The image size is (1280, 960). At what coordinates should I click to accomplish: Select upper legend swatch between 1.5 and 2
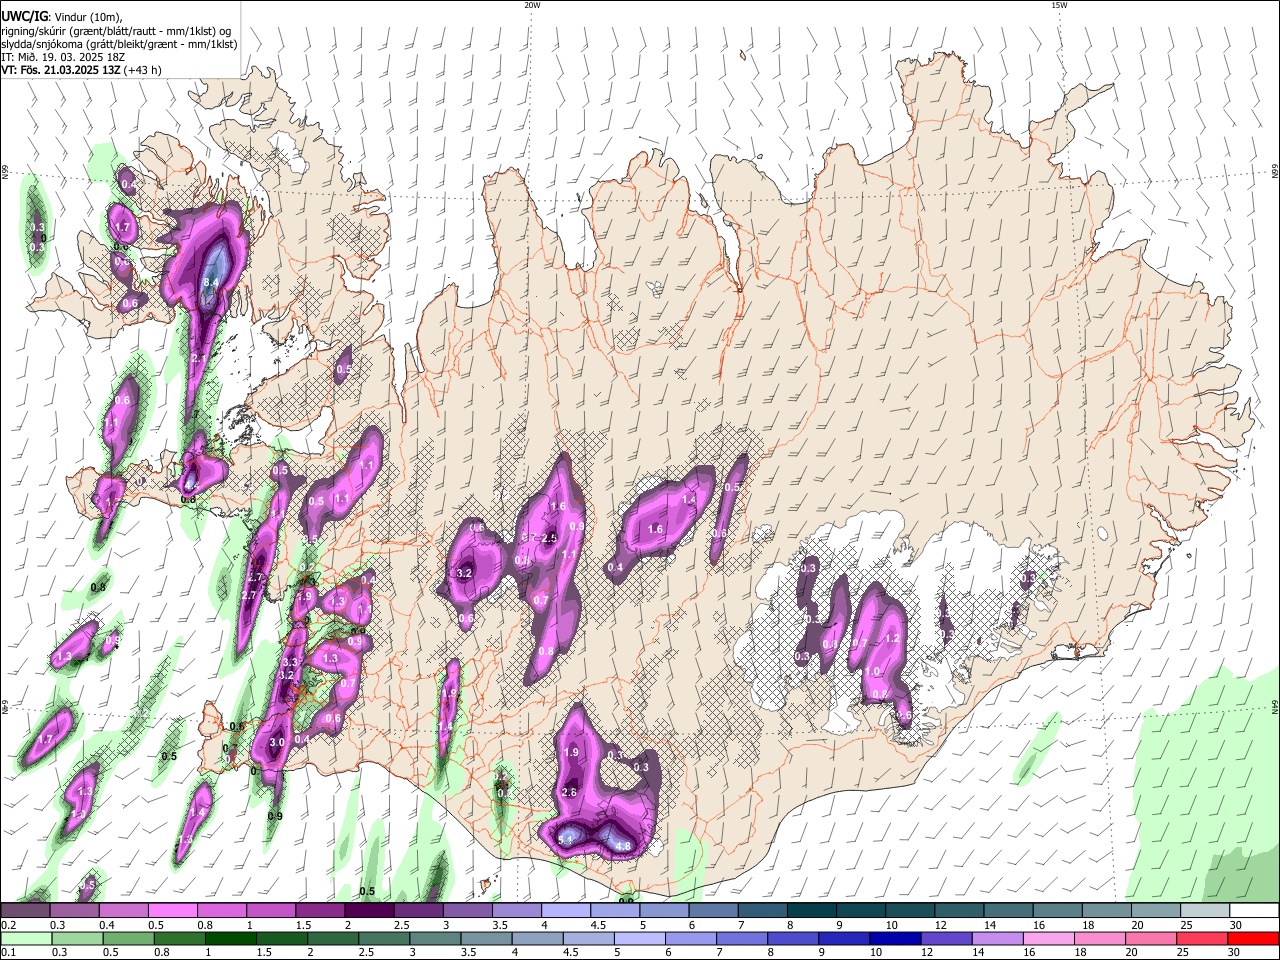point(320,911)
